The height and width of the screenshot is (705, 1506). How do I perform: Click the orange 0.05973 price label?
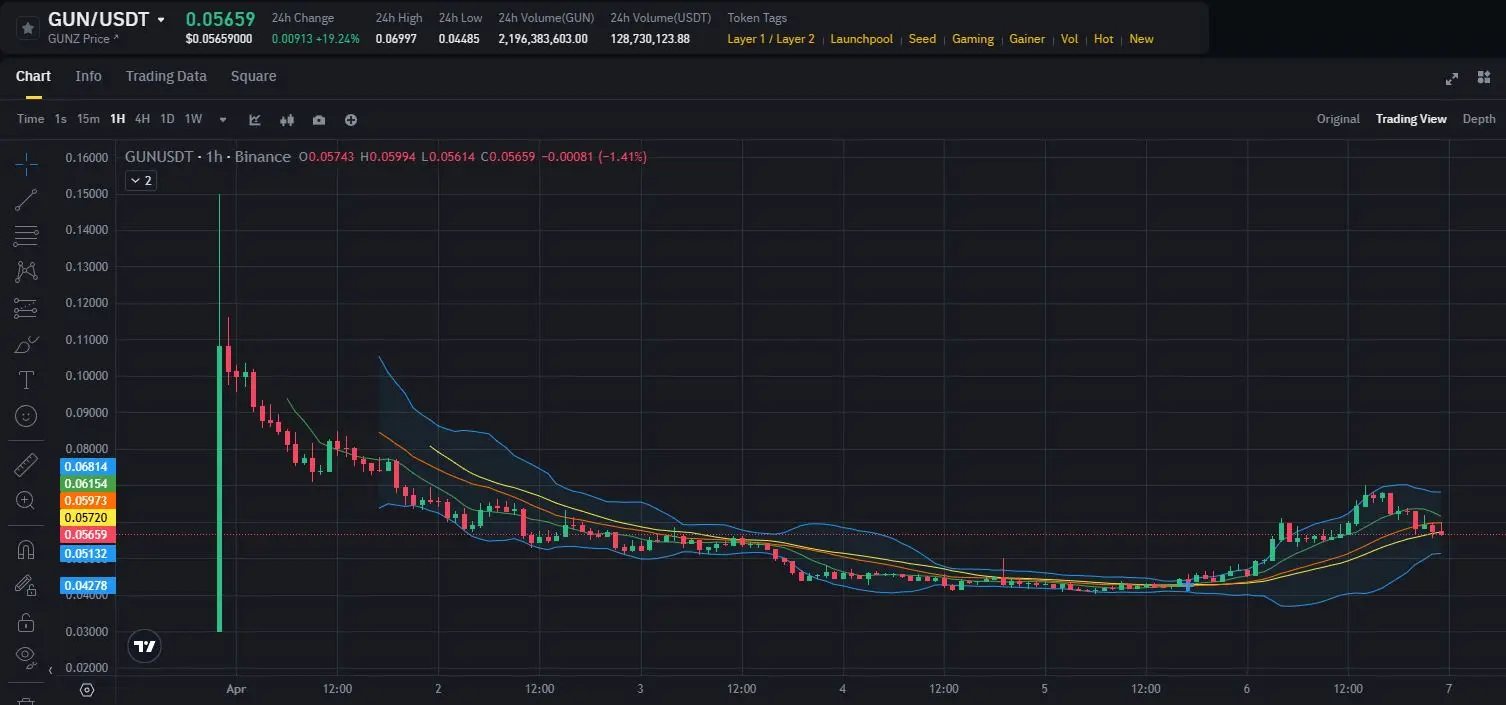pos(90,500)
